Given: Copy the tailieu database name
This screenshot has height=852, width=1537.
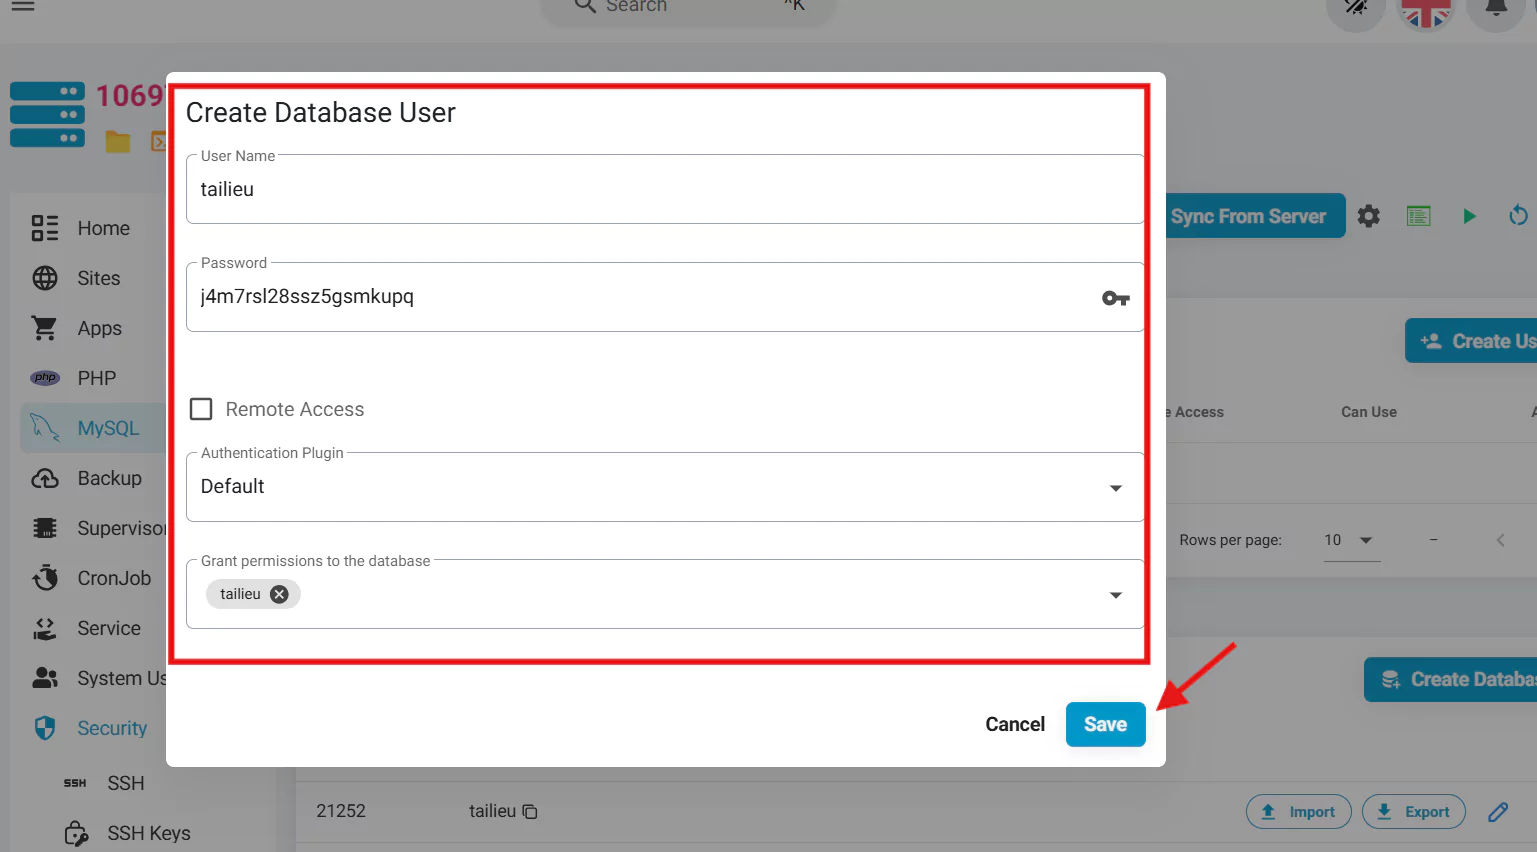Looking at the screenshot, I should pos(530,812).
